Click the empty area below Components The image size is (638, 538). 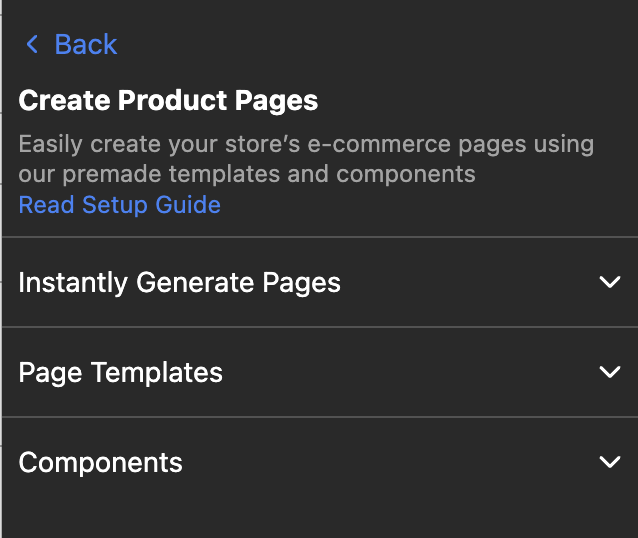pos(319,510)
